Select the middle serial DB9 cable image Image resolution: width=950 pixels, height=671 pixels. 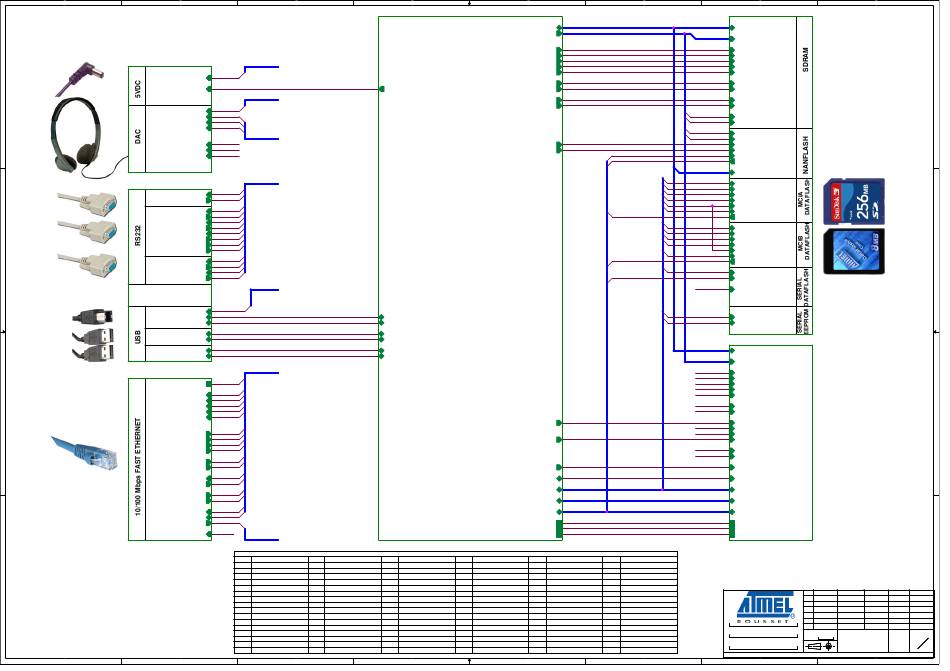(88, 231)
